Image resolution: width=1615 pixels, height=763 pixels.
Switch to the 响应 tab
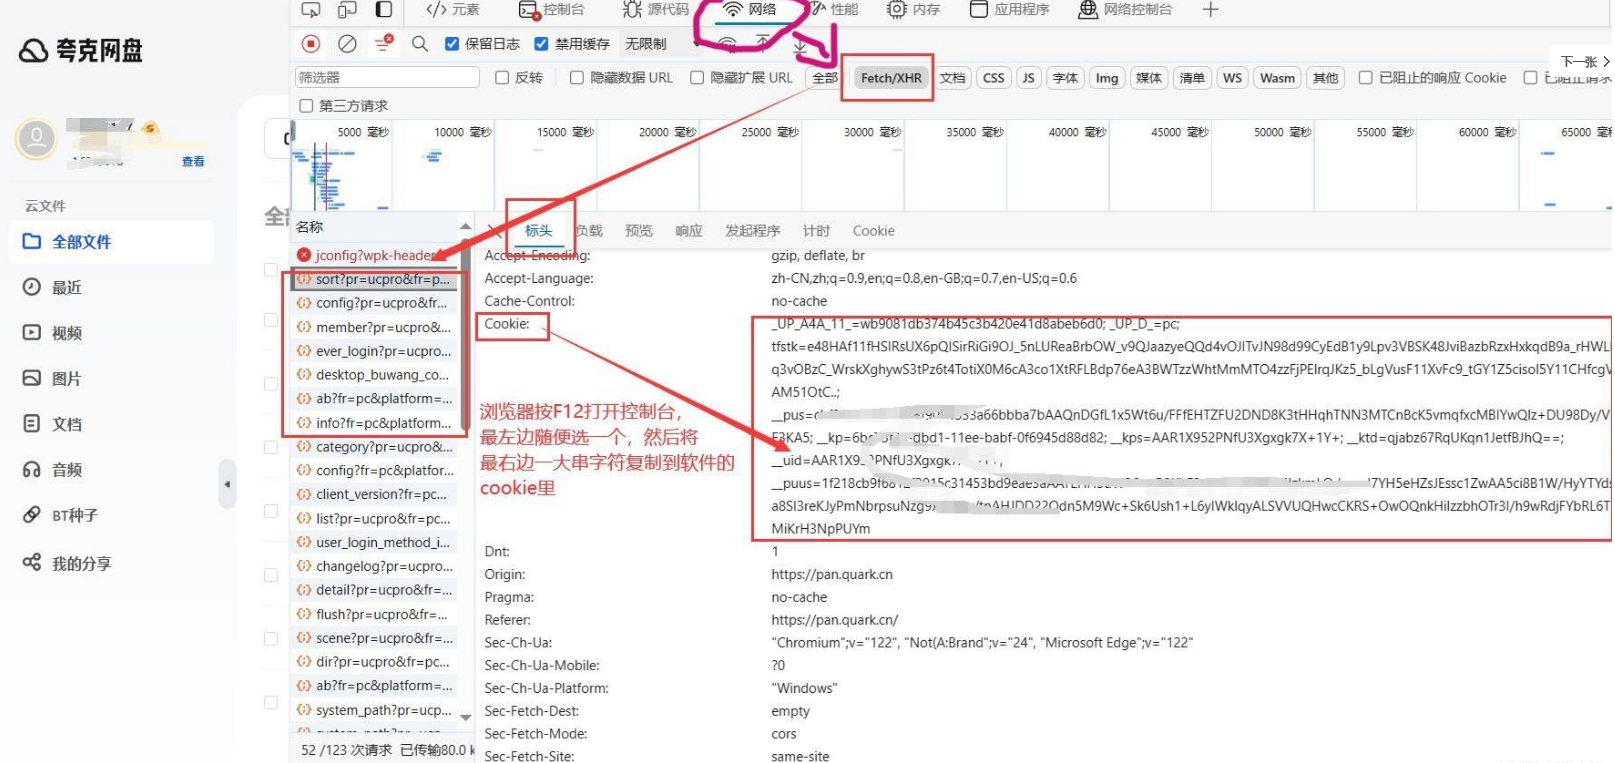[x=688, y=231]
